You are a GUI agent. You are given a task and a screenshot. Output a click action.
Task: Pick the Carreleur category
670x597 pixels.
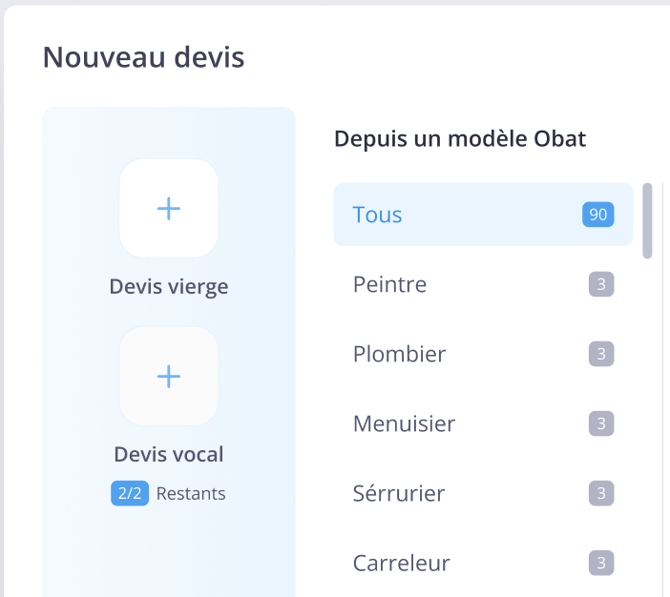401,563
